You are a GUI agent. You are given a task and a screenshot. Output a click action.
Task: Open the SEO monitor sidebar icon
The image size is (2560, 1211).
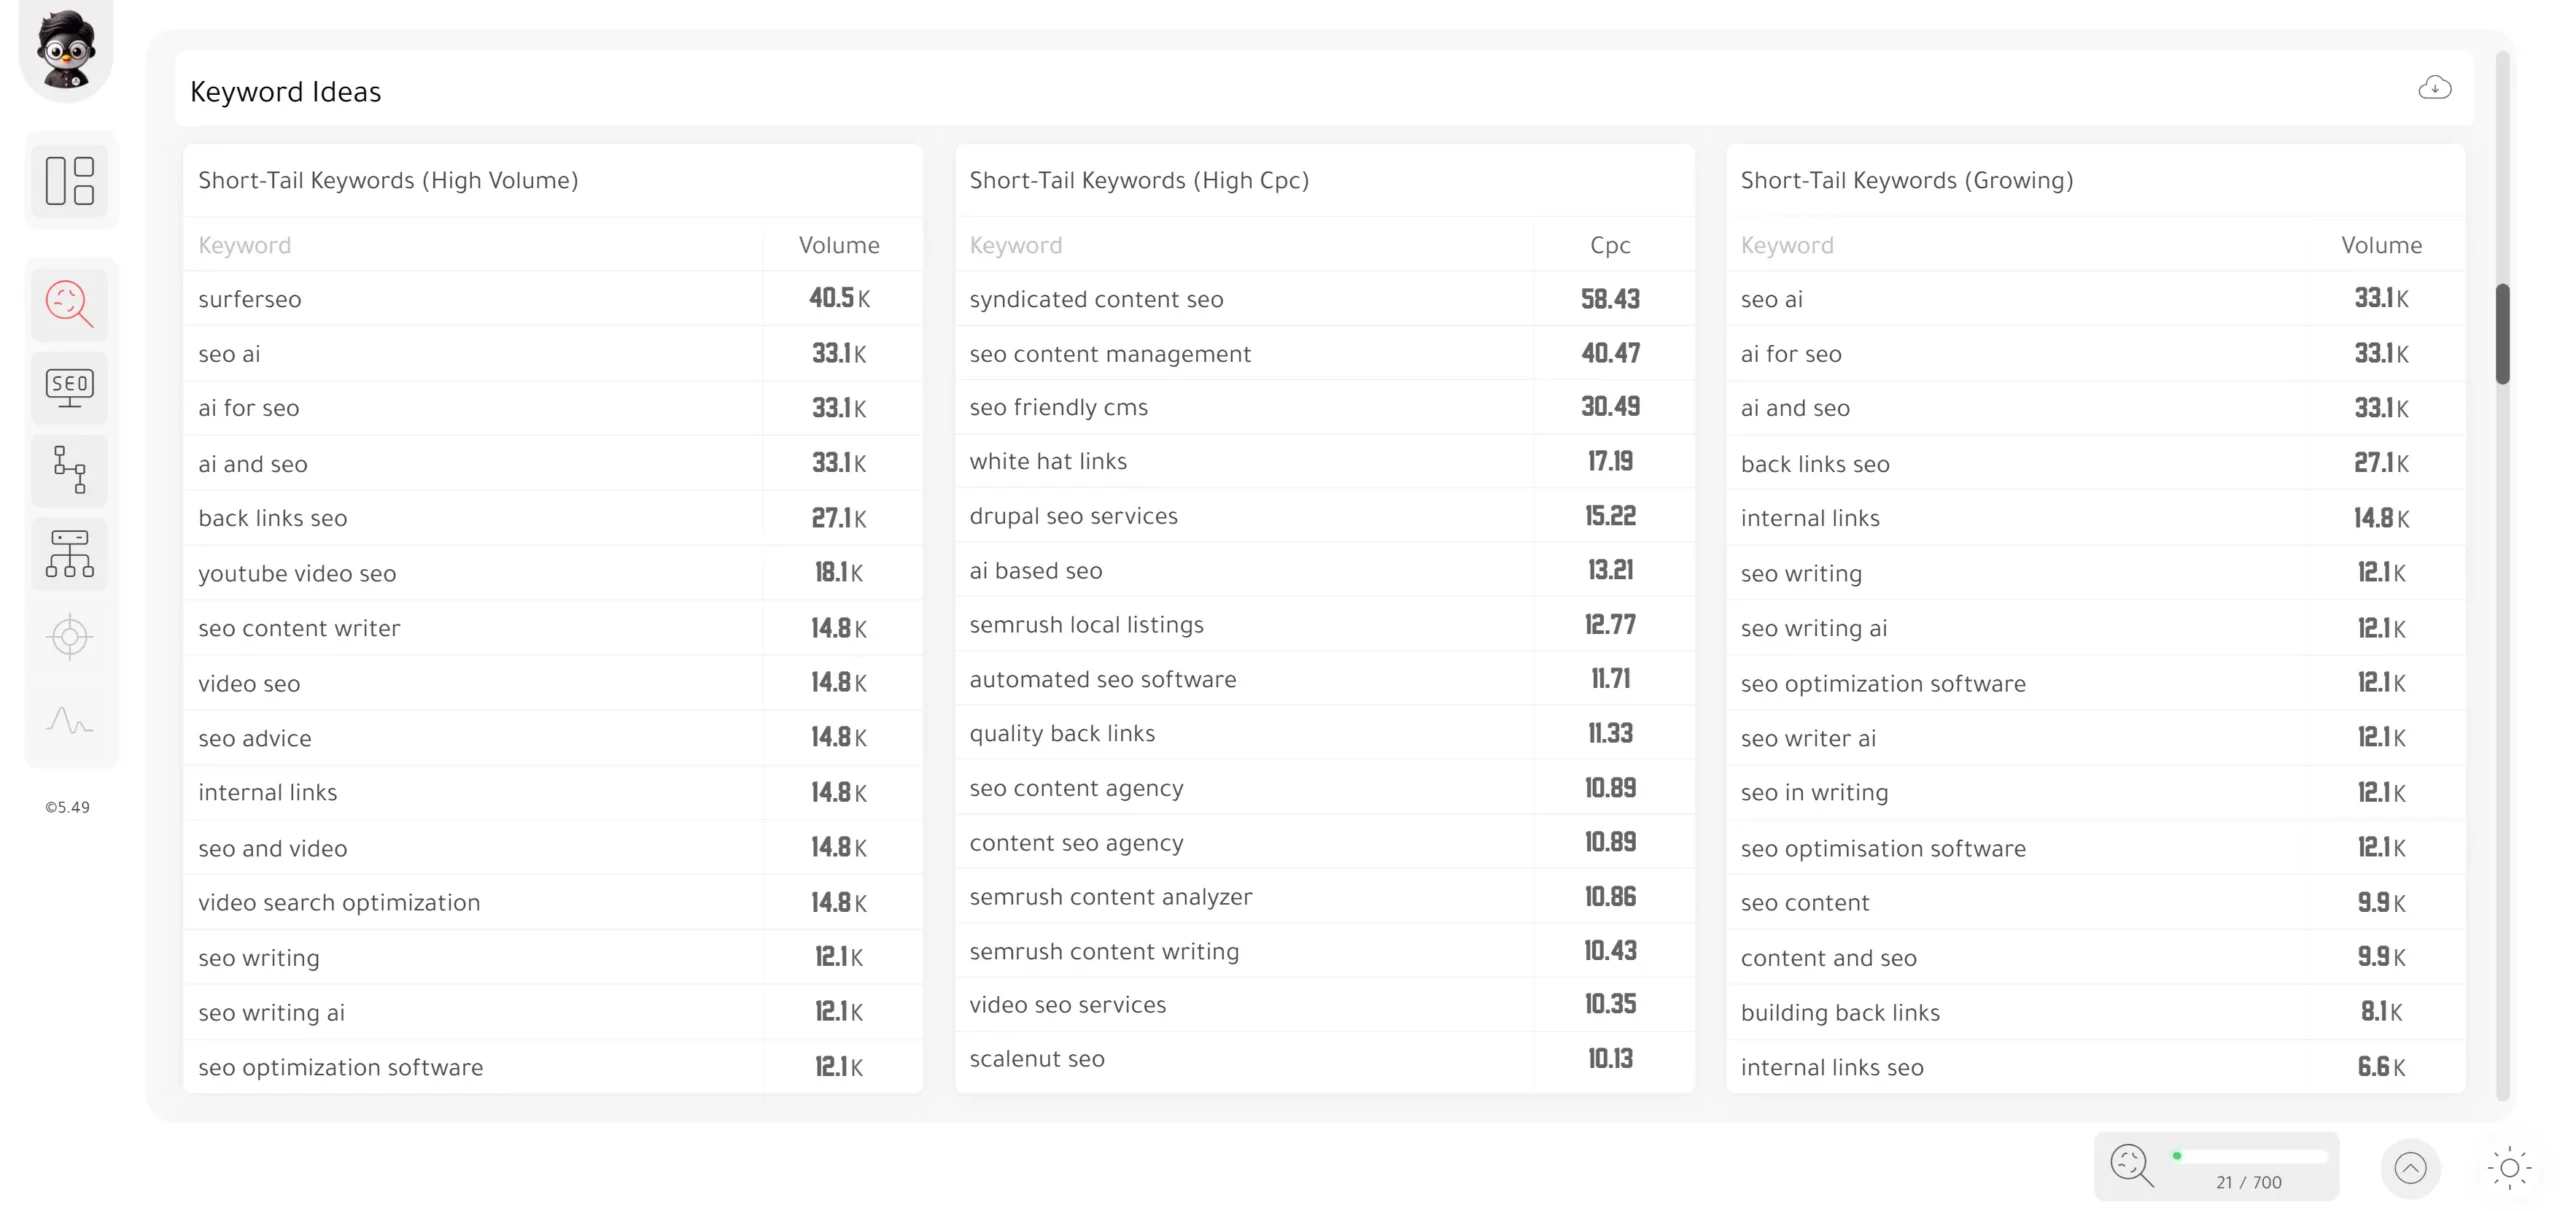coord(70,388)
